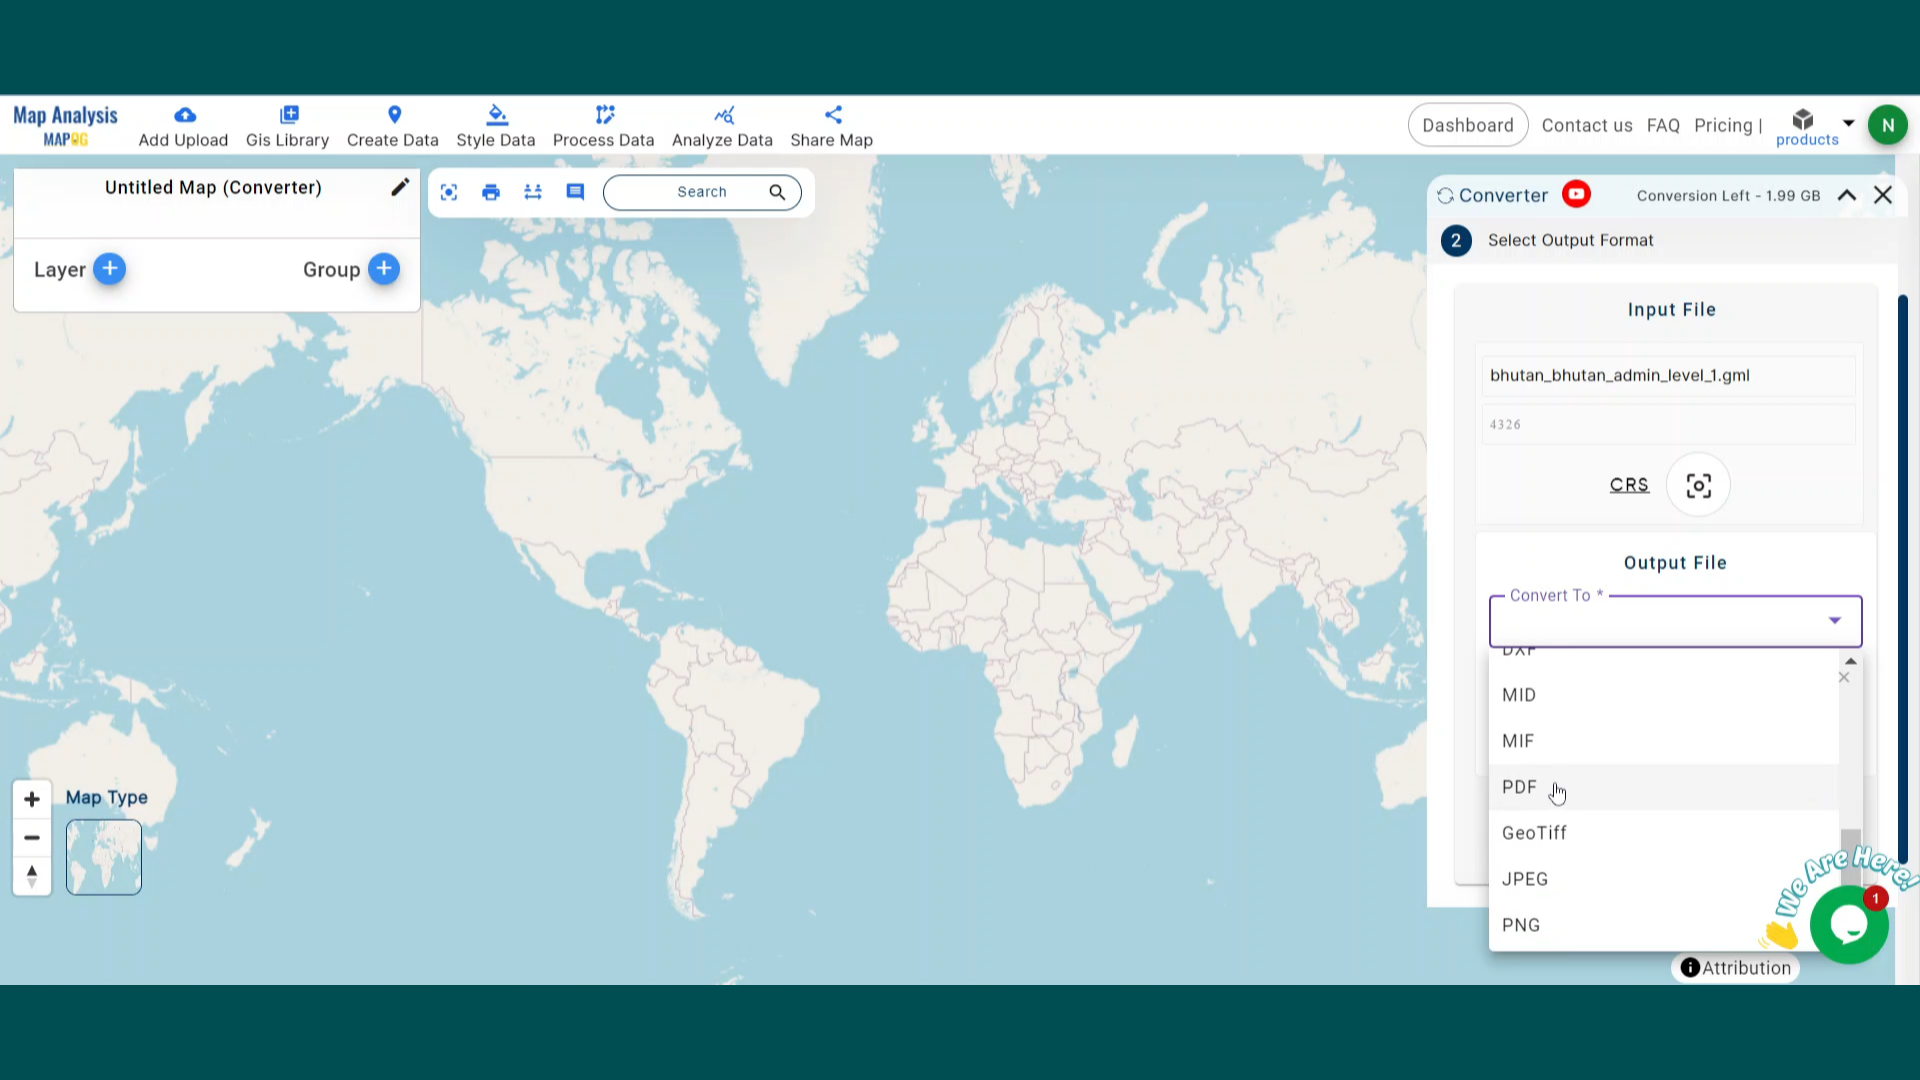Click Style Data in the top toolbar

tap(496, 125)
